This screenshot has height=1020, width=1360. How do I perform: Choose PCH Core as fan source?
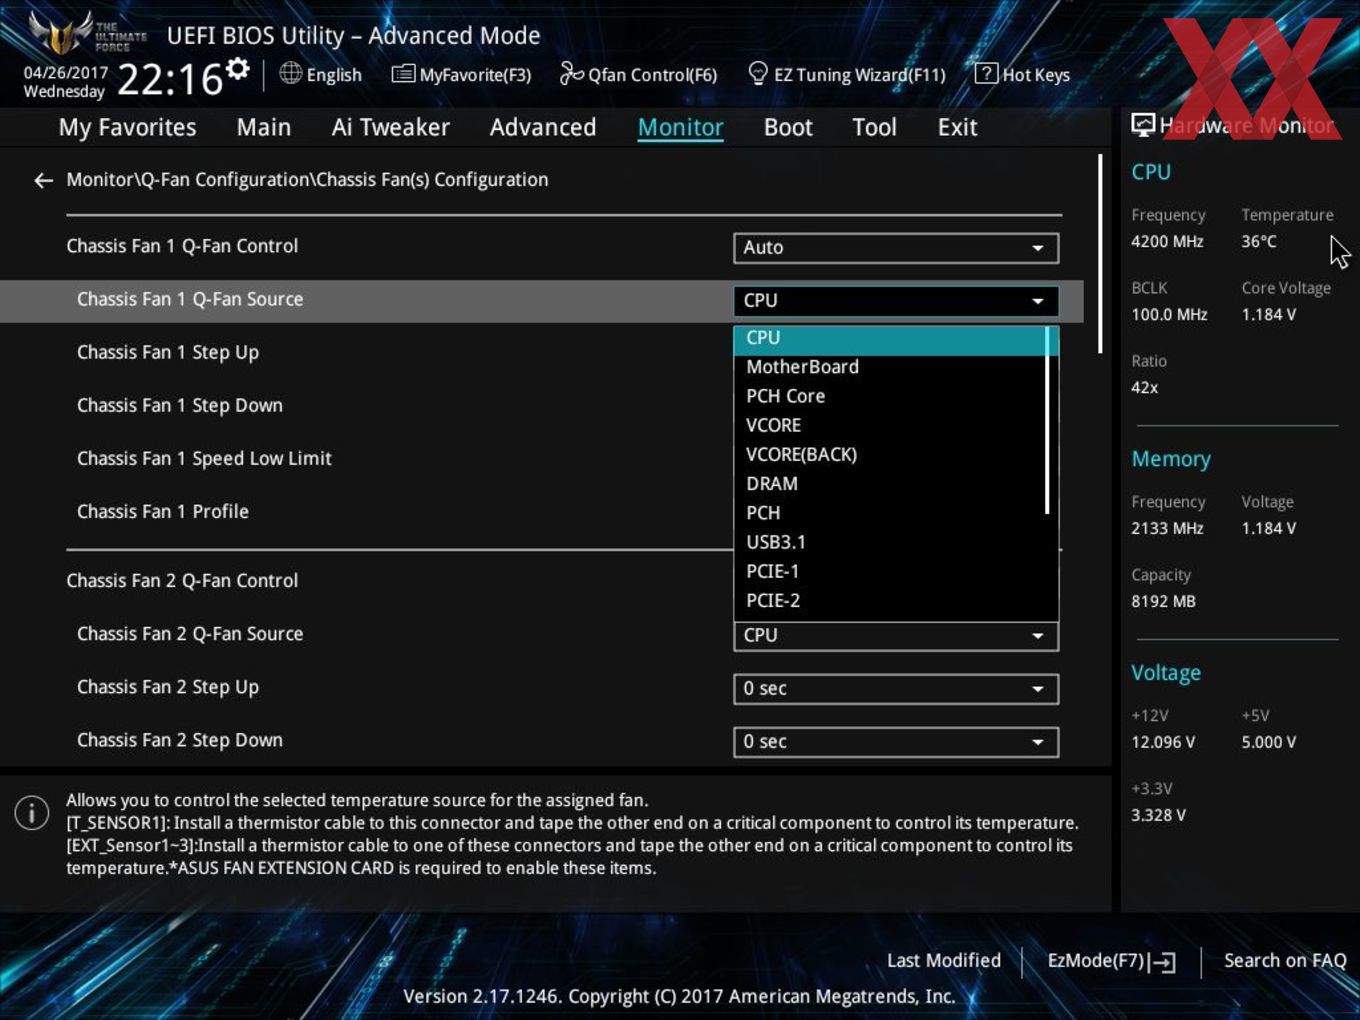(889, 396)
